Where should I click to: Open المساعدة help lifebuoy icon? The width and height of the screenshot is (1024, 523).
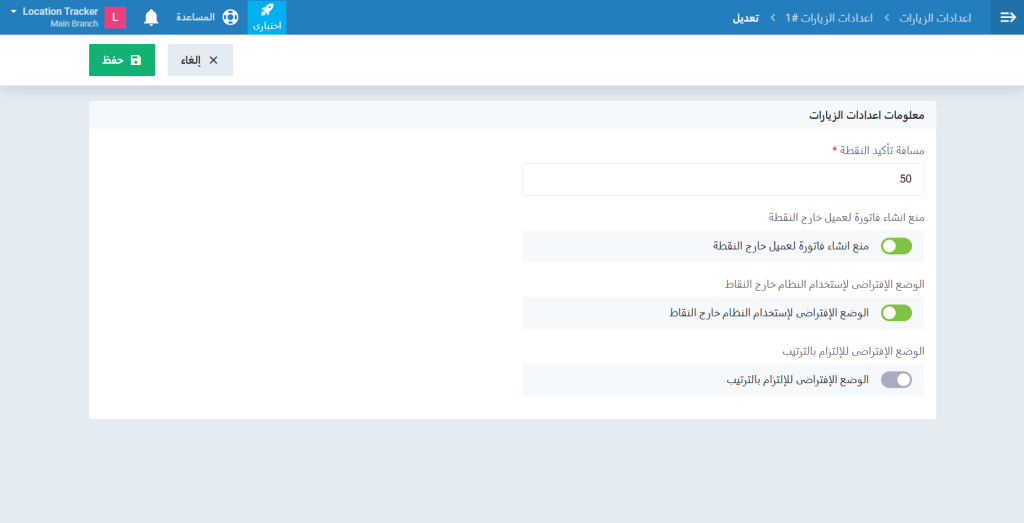(230, 17)
